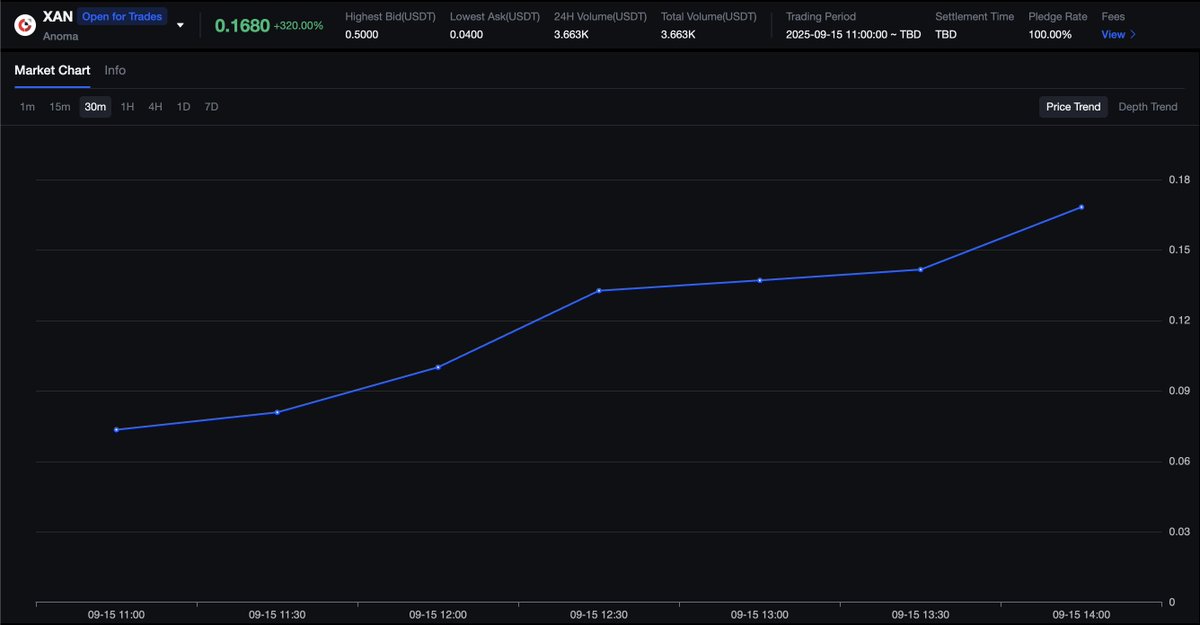Click the chart data point at 09-15 13:30
This screenshot has height=625, width=1200.
920,269
